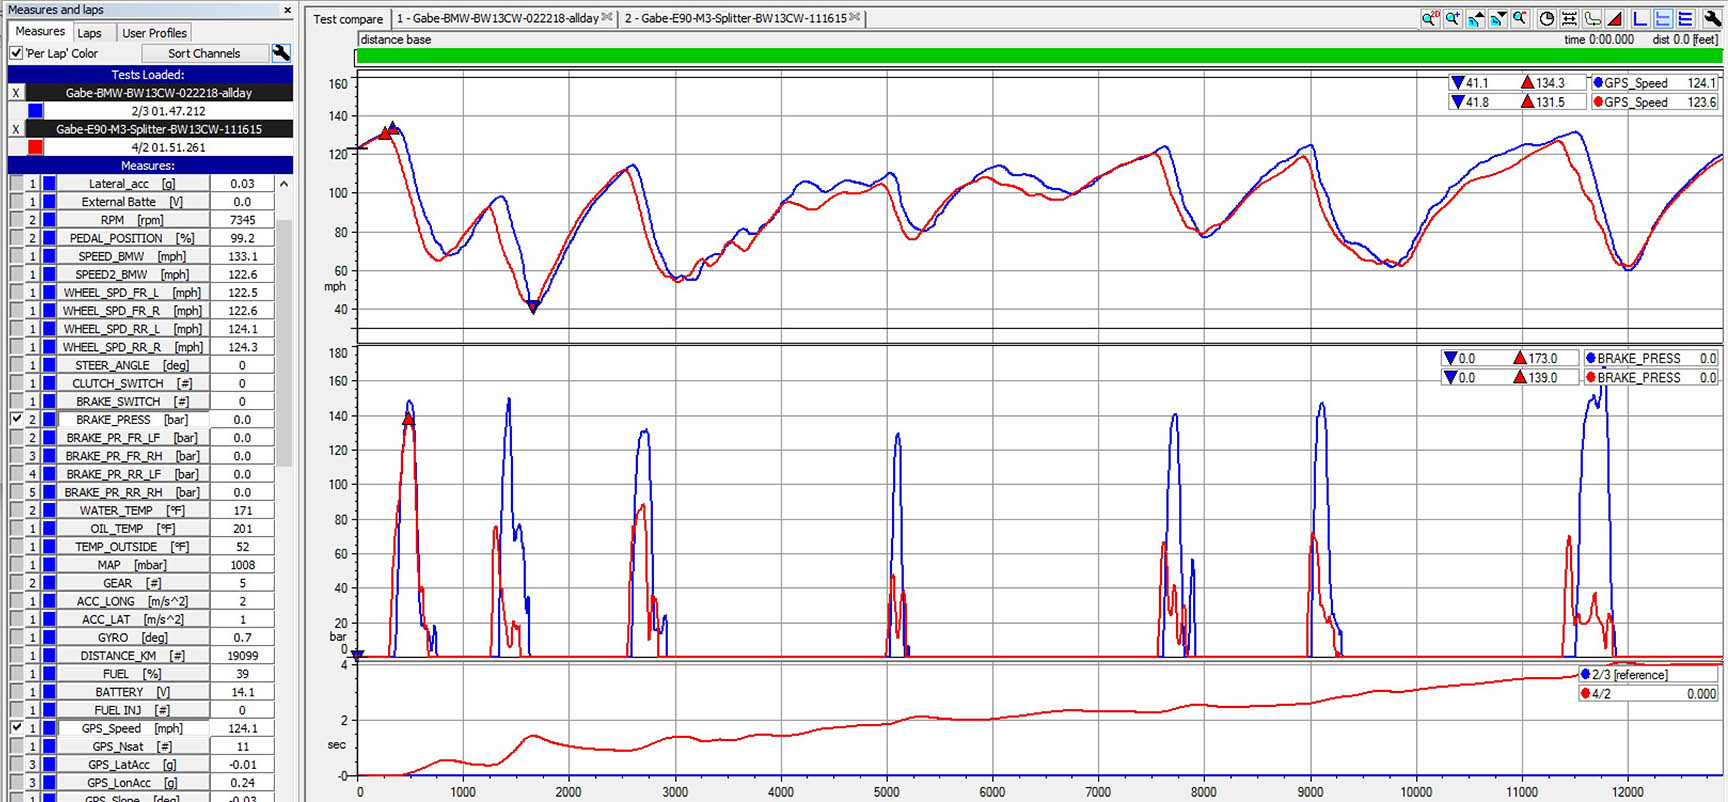Click the channel number box beside BRAKE_PR_RR_RH
Viewport: 1728px width, 802px height.
tap(32, 492)
